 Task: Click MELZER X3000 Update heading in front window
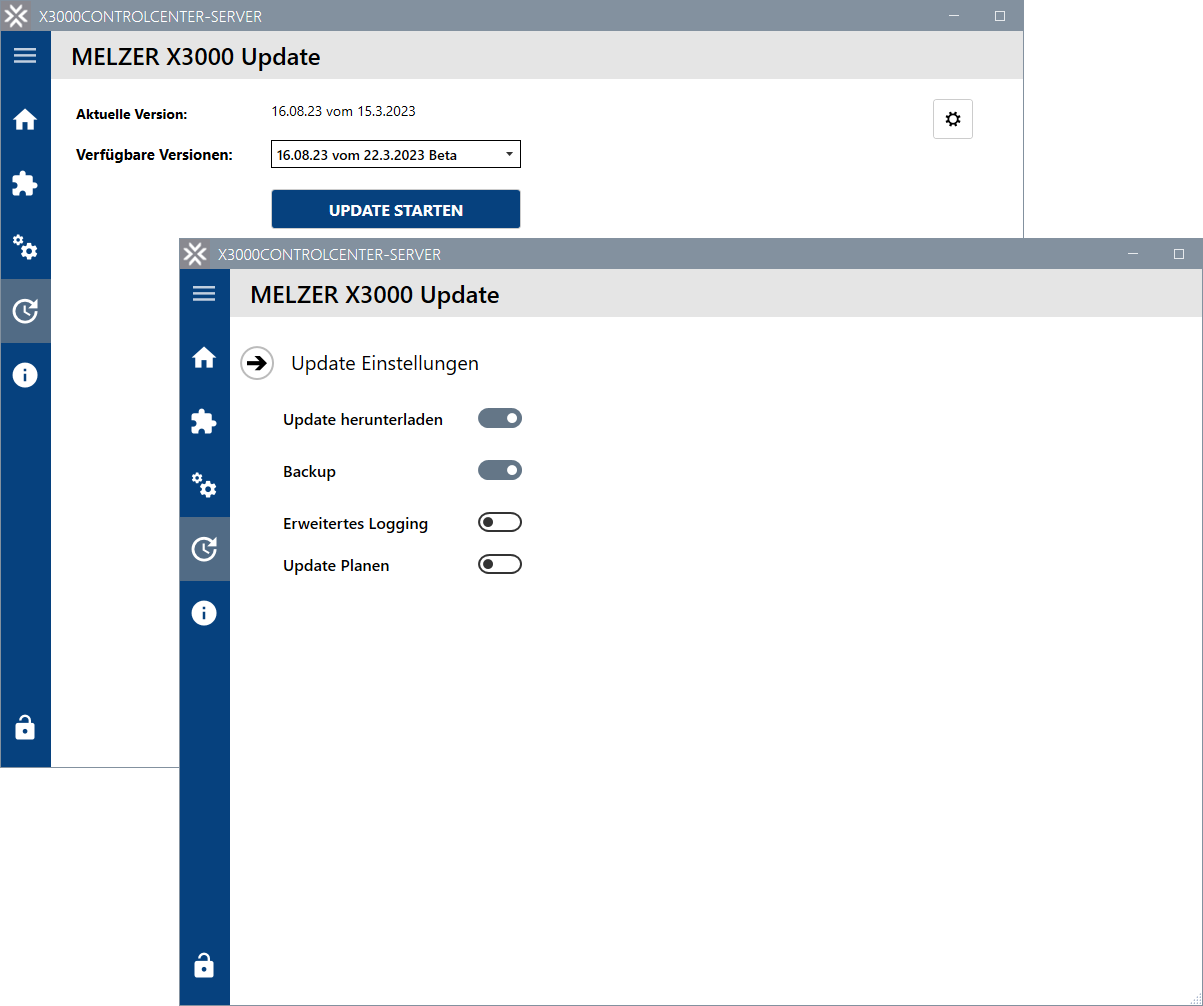[375, 294]
